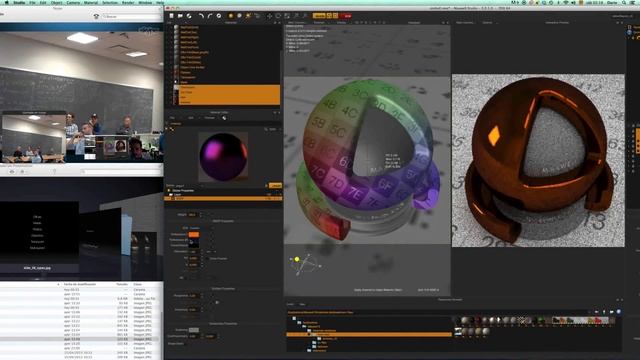Viewport: 640px width, 360px height.
Task: Select the highlighted BSDF row in layer list
Action: pyautogui.click(x=223, y=199)
